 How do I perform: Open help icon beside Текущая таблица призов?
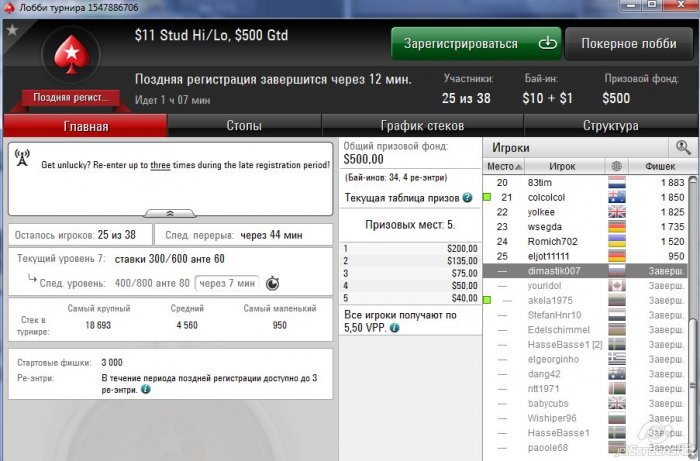tap(467, 198)
